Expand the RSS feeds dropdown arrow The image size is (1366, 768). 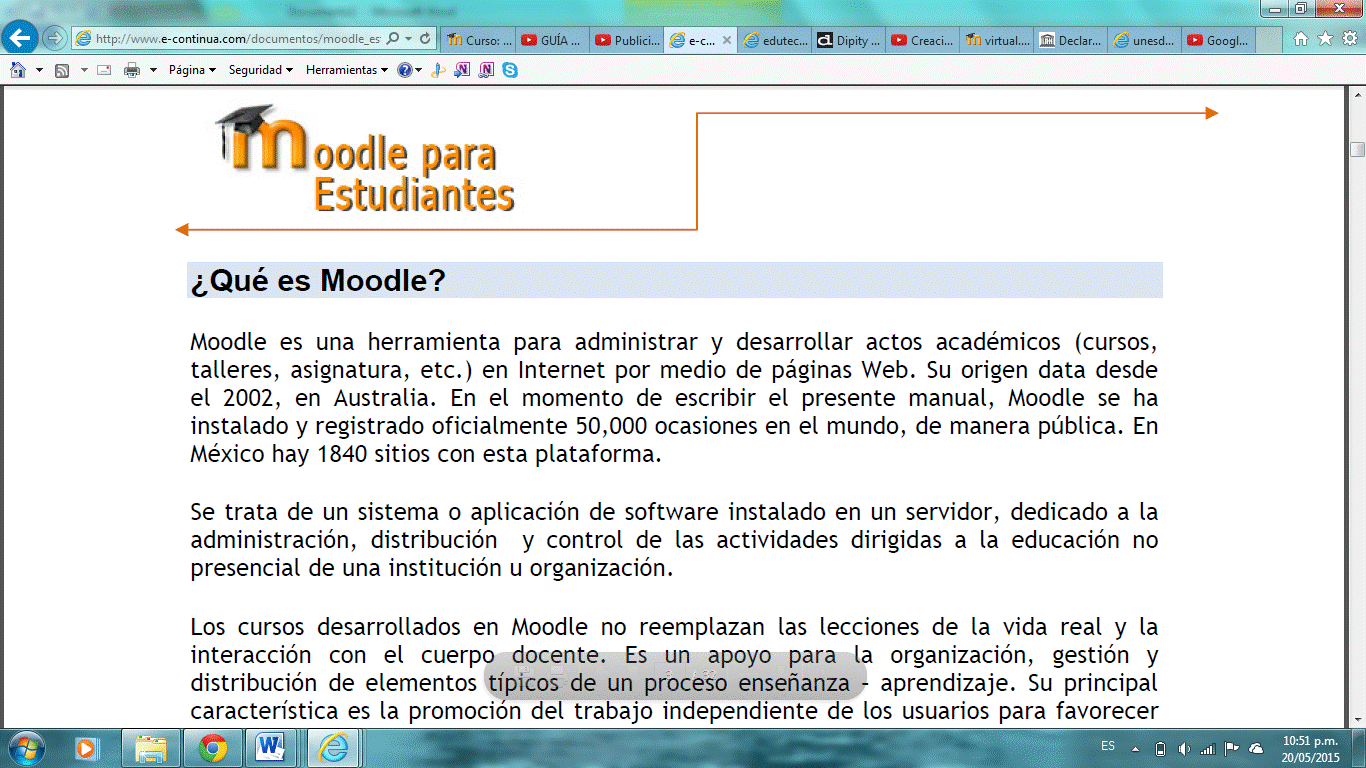click(x=84, y=70)
